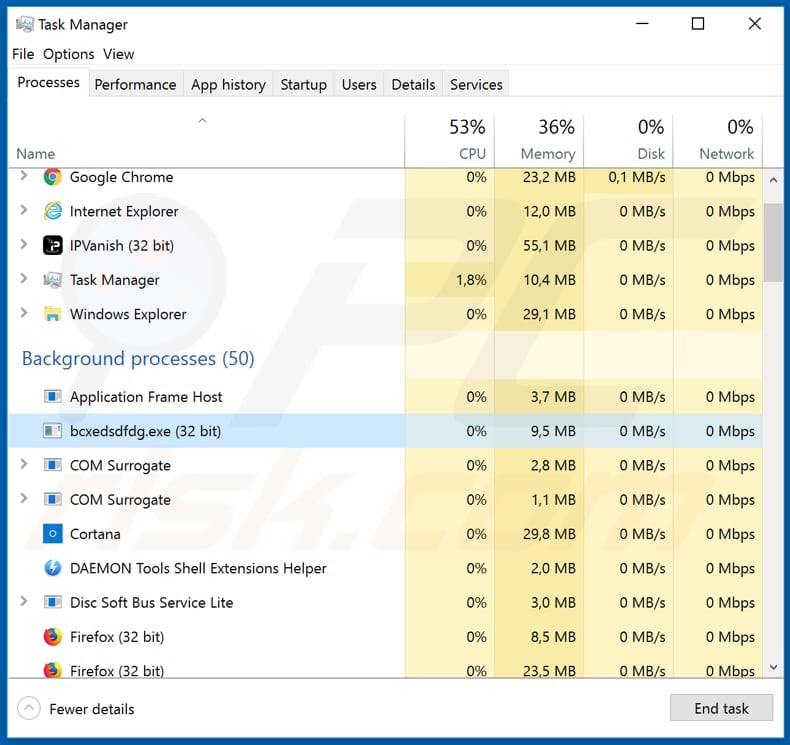Sort by the Network column header

718,141
